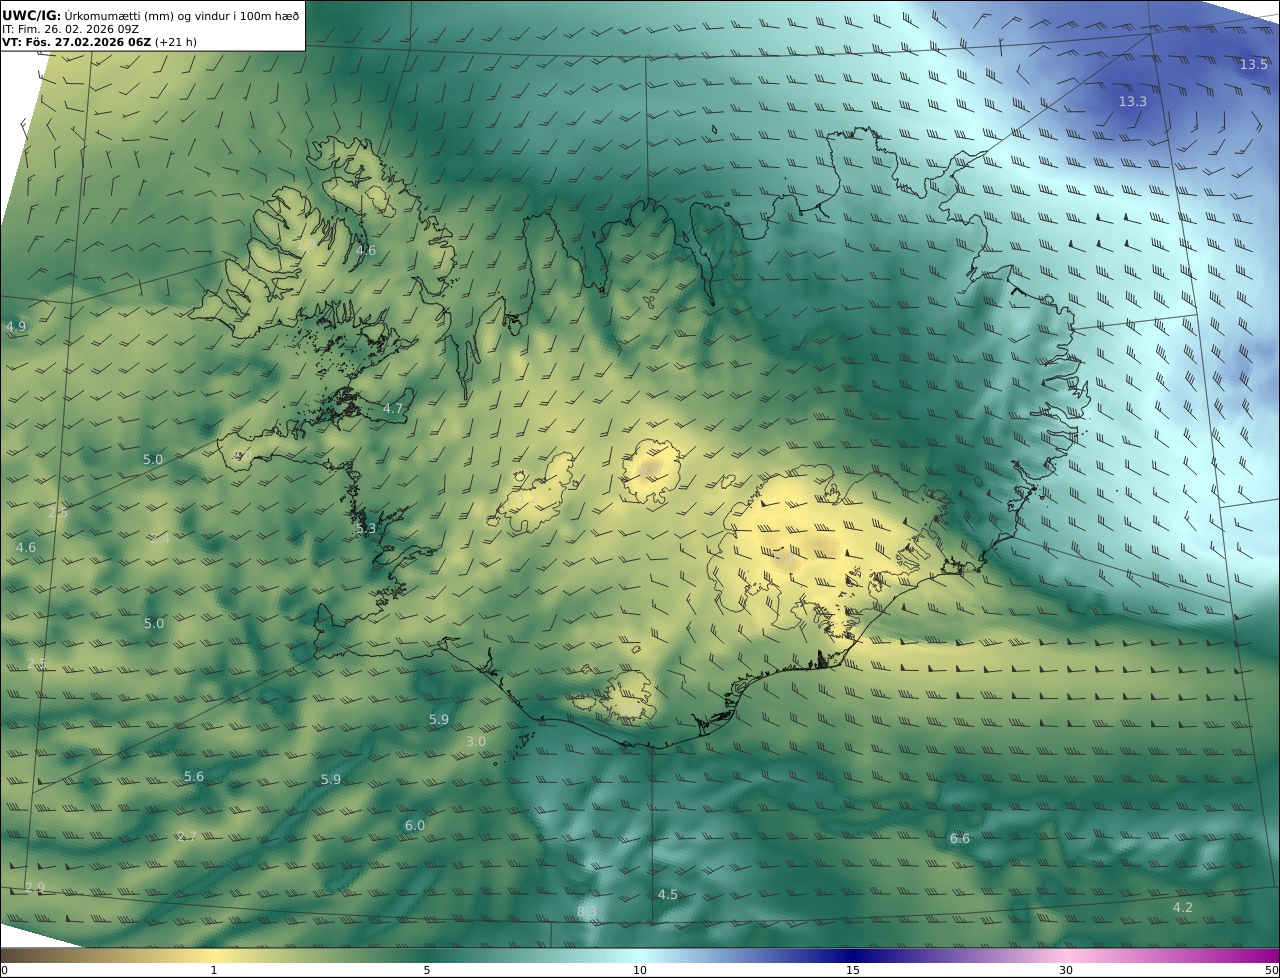Click the colour scale tick label 15
1280x978 pixels.
853,970
